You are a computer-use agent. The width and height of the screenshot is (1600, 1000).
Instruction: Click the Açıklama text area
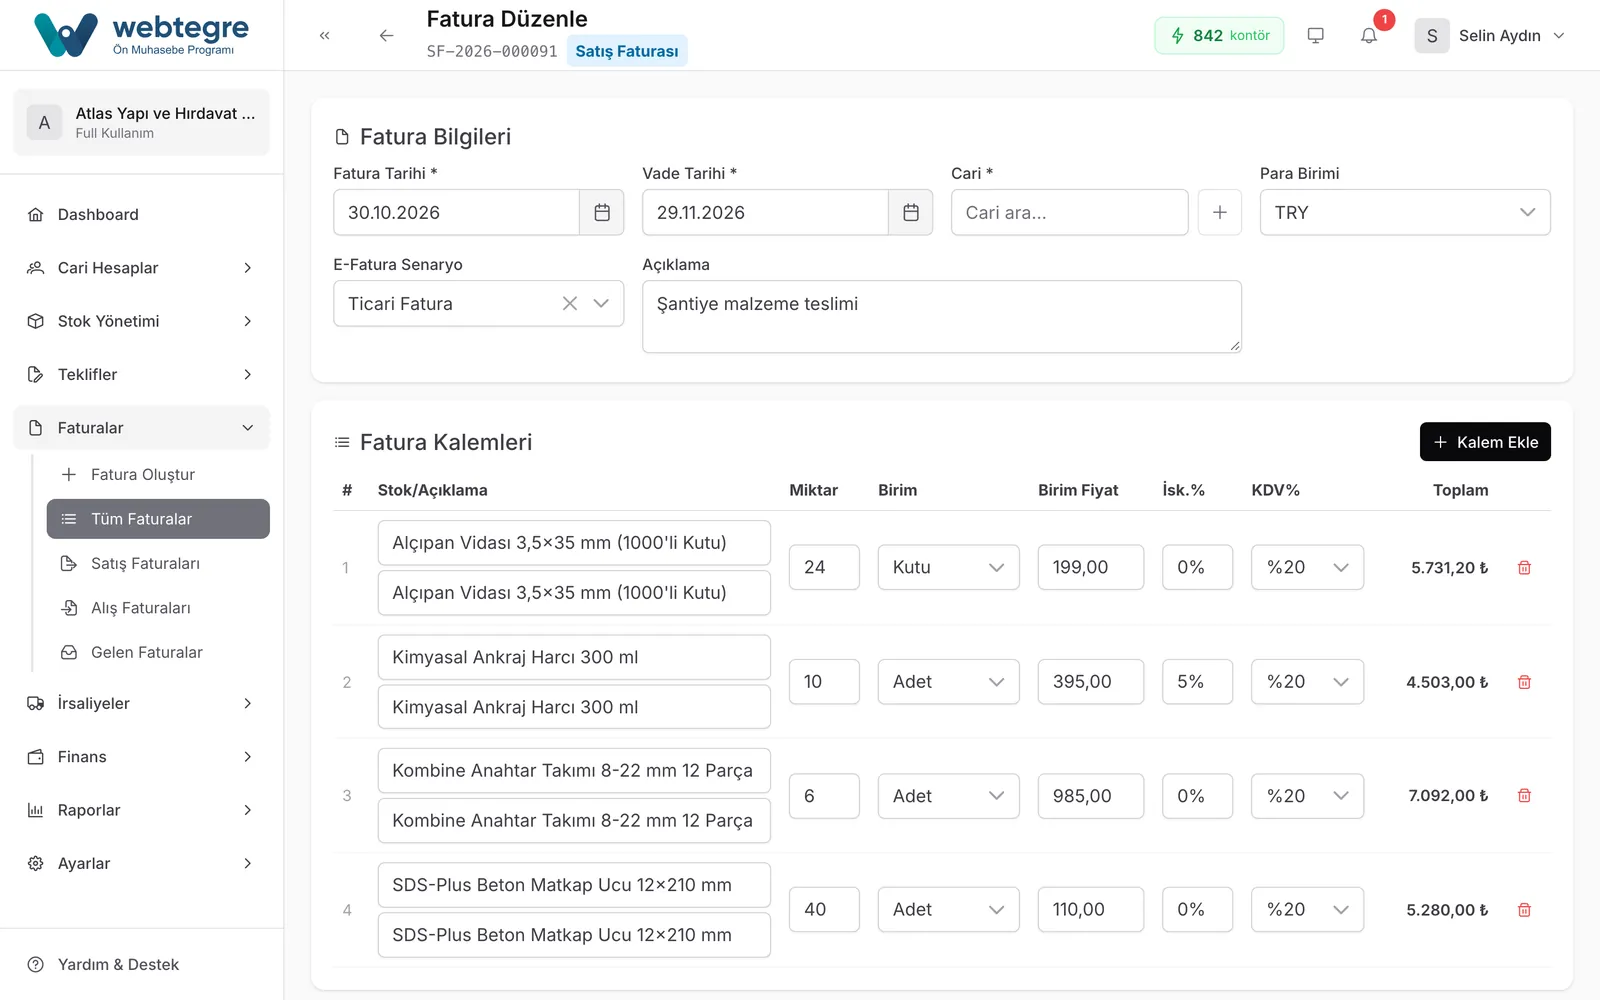(x=942, y=316)
